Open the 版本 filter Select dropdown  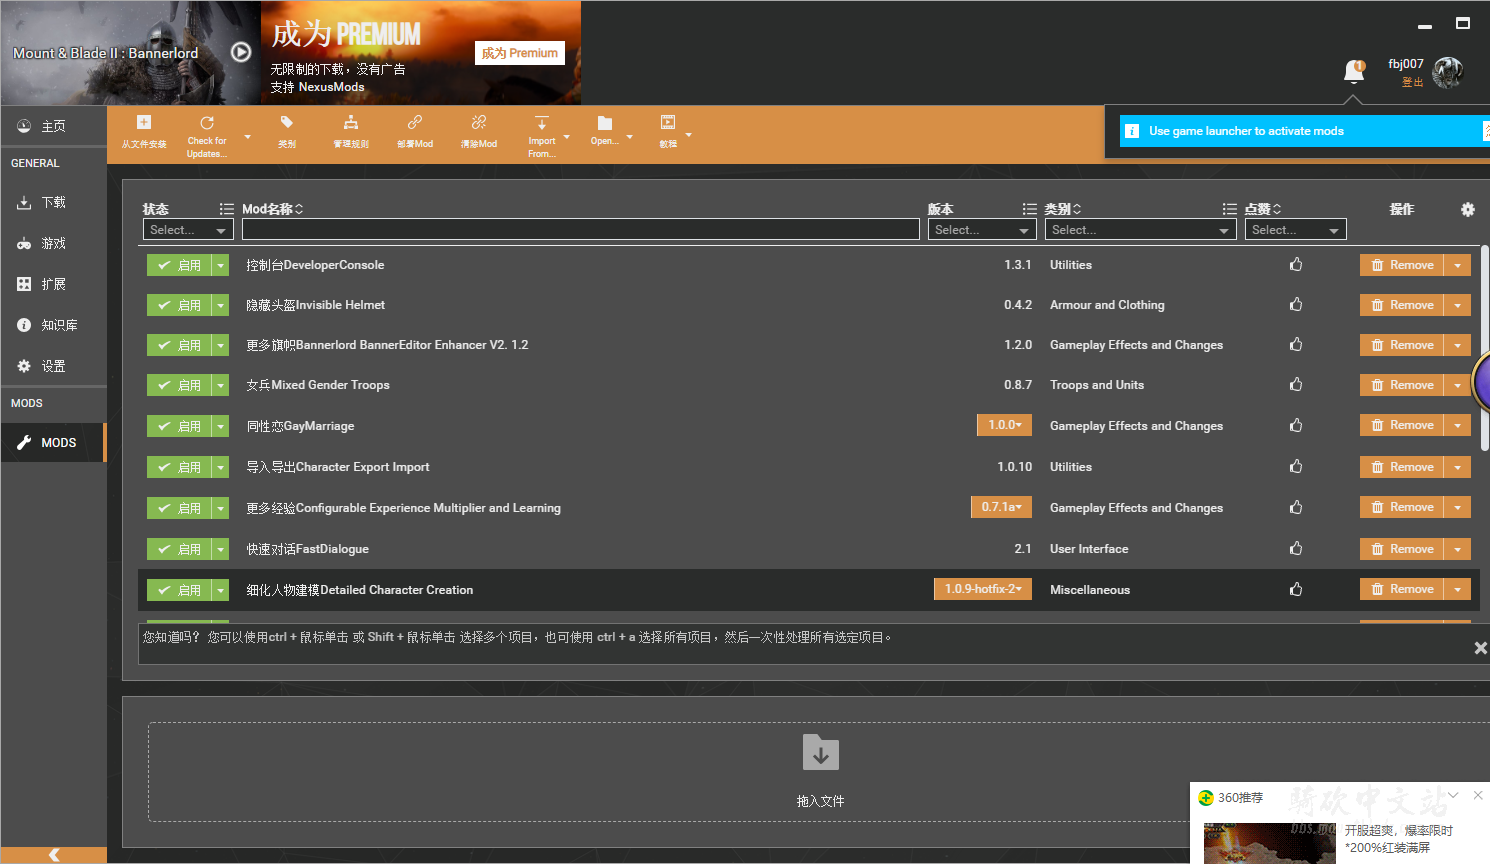[982, 230]
